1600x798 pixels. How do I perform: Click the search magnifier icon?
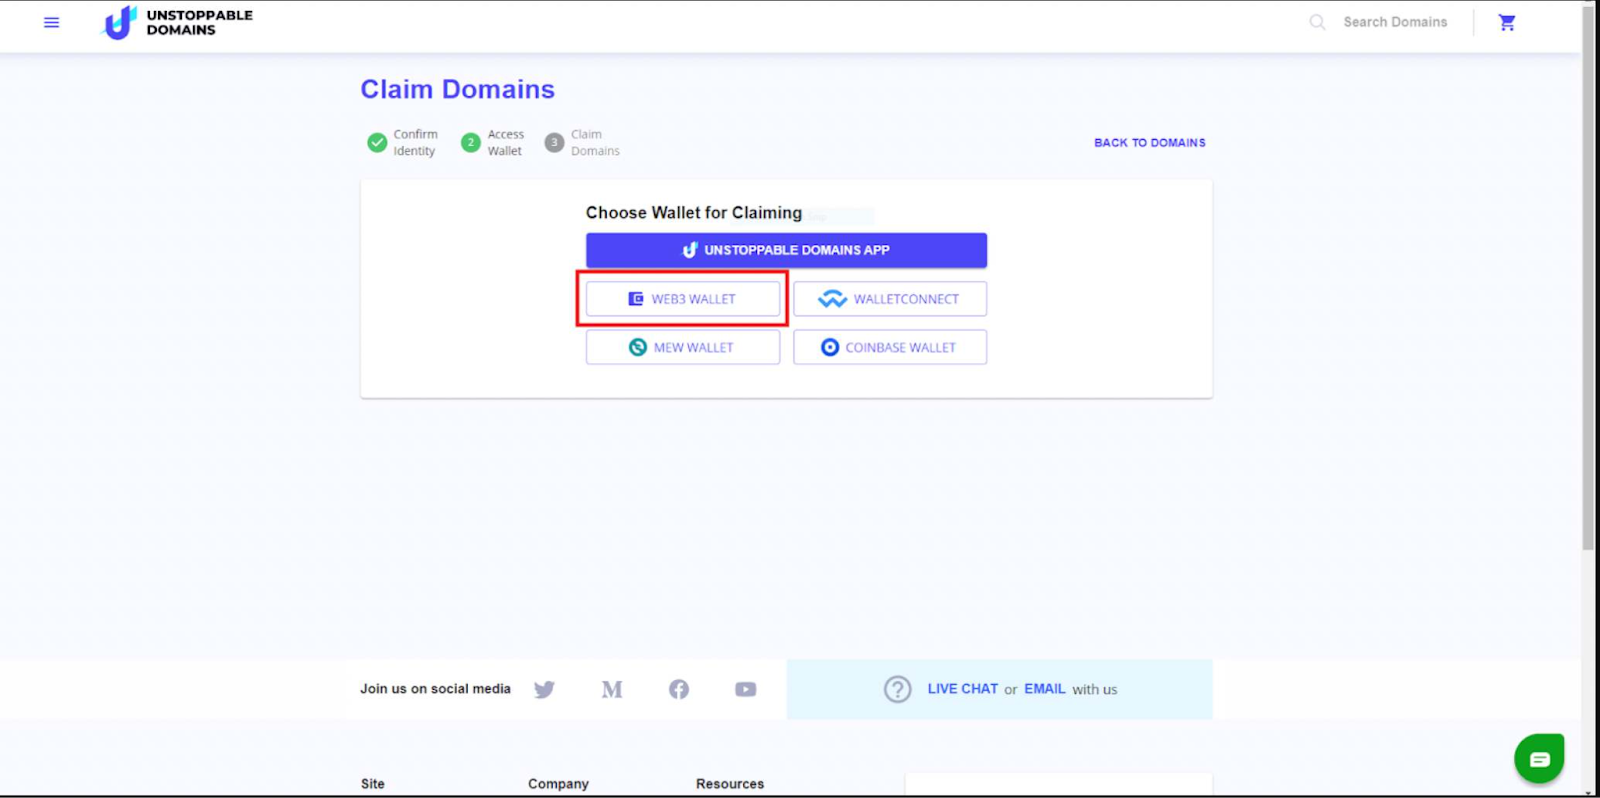pos(1318,22)
